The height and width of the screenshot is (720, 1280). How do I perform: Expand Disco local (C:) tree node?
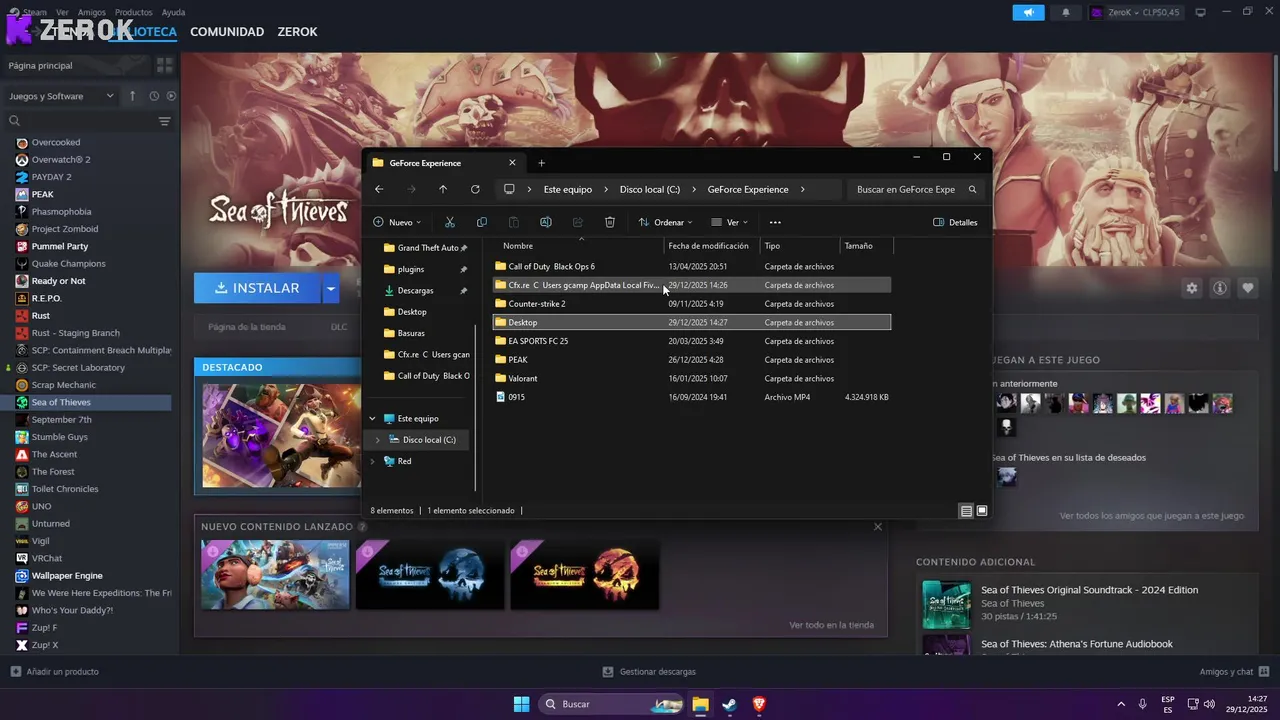click(378, 440)
